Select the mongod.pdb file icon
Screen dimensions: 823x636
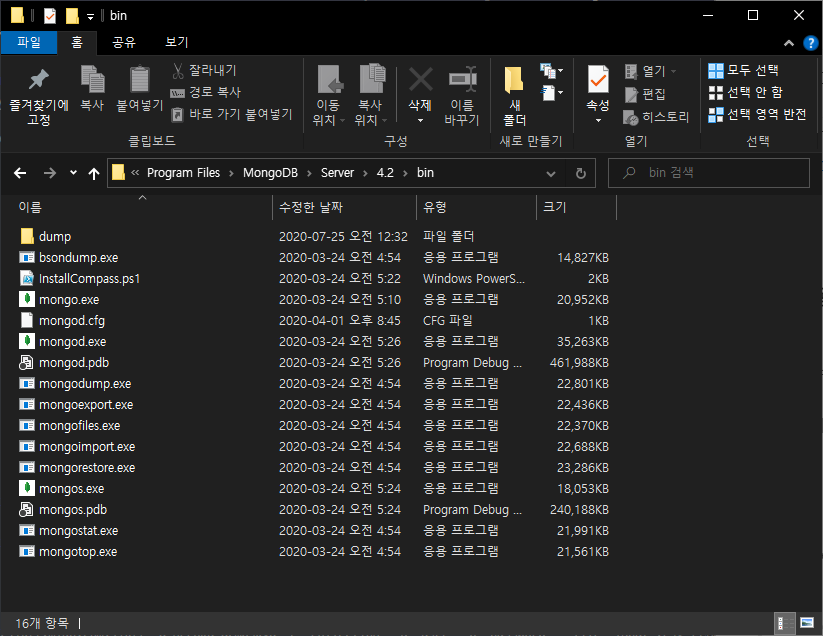point(27,362)
